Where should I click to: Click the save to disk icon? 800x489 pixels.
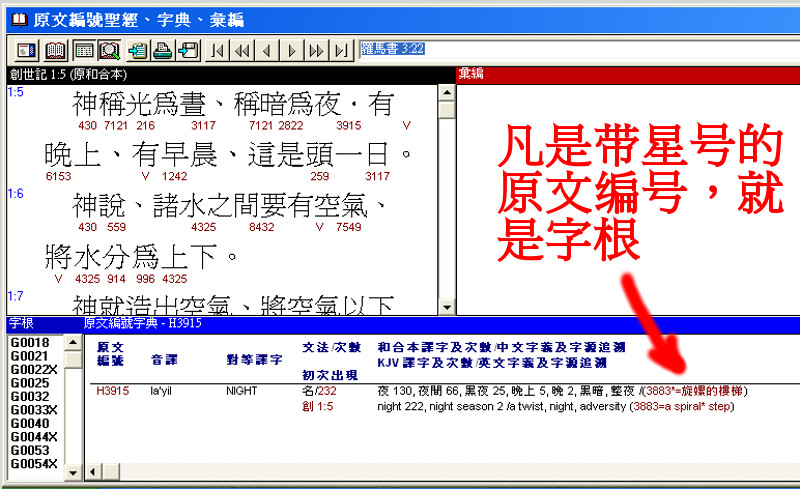188,50
